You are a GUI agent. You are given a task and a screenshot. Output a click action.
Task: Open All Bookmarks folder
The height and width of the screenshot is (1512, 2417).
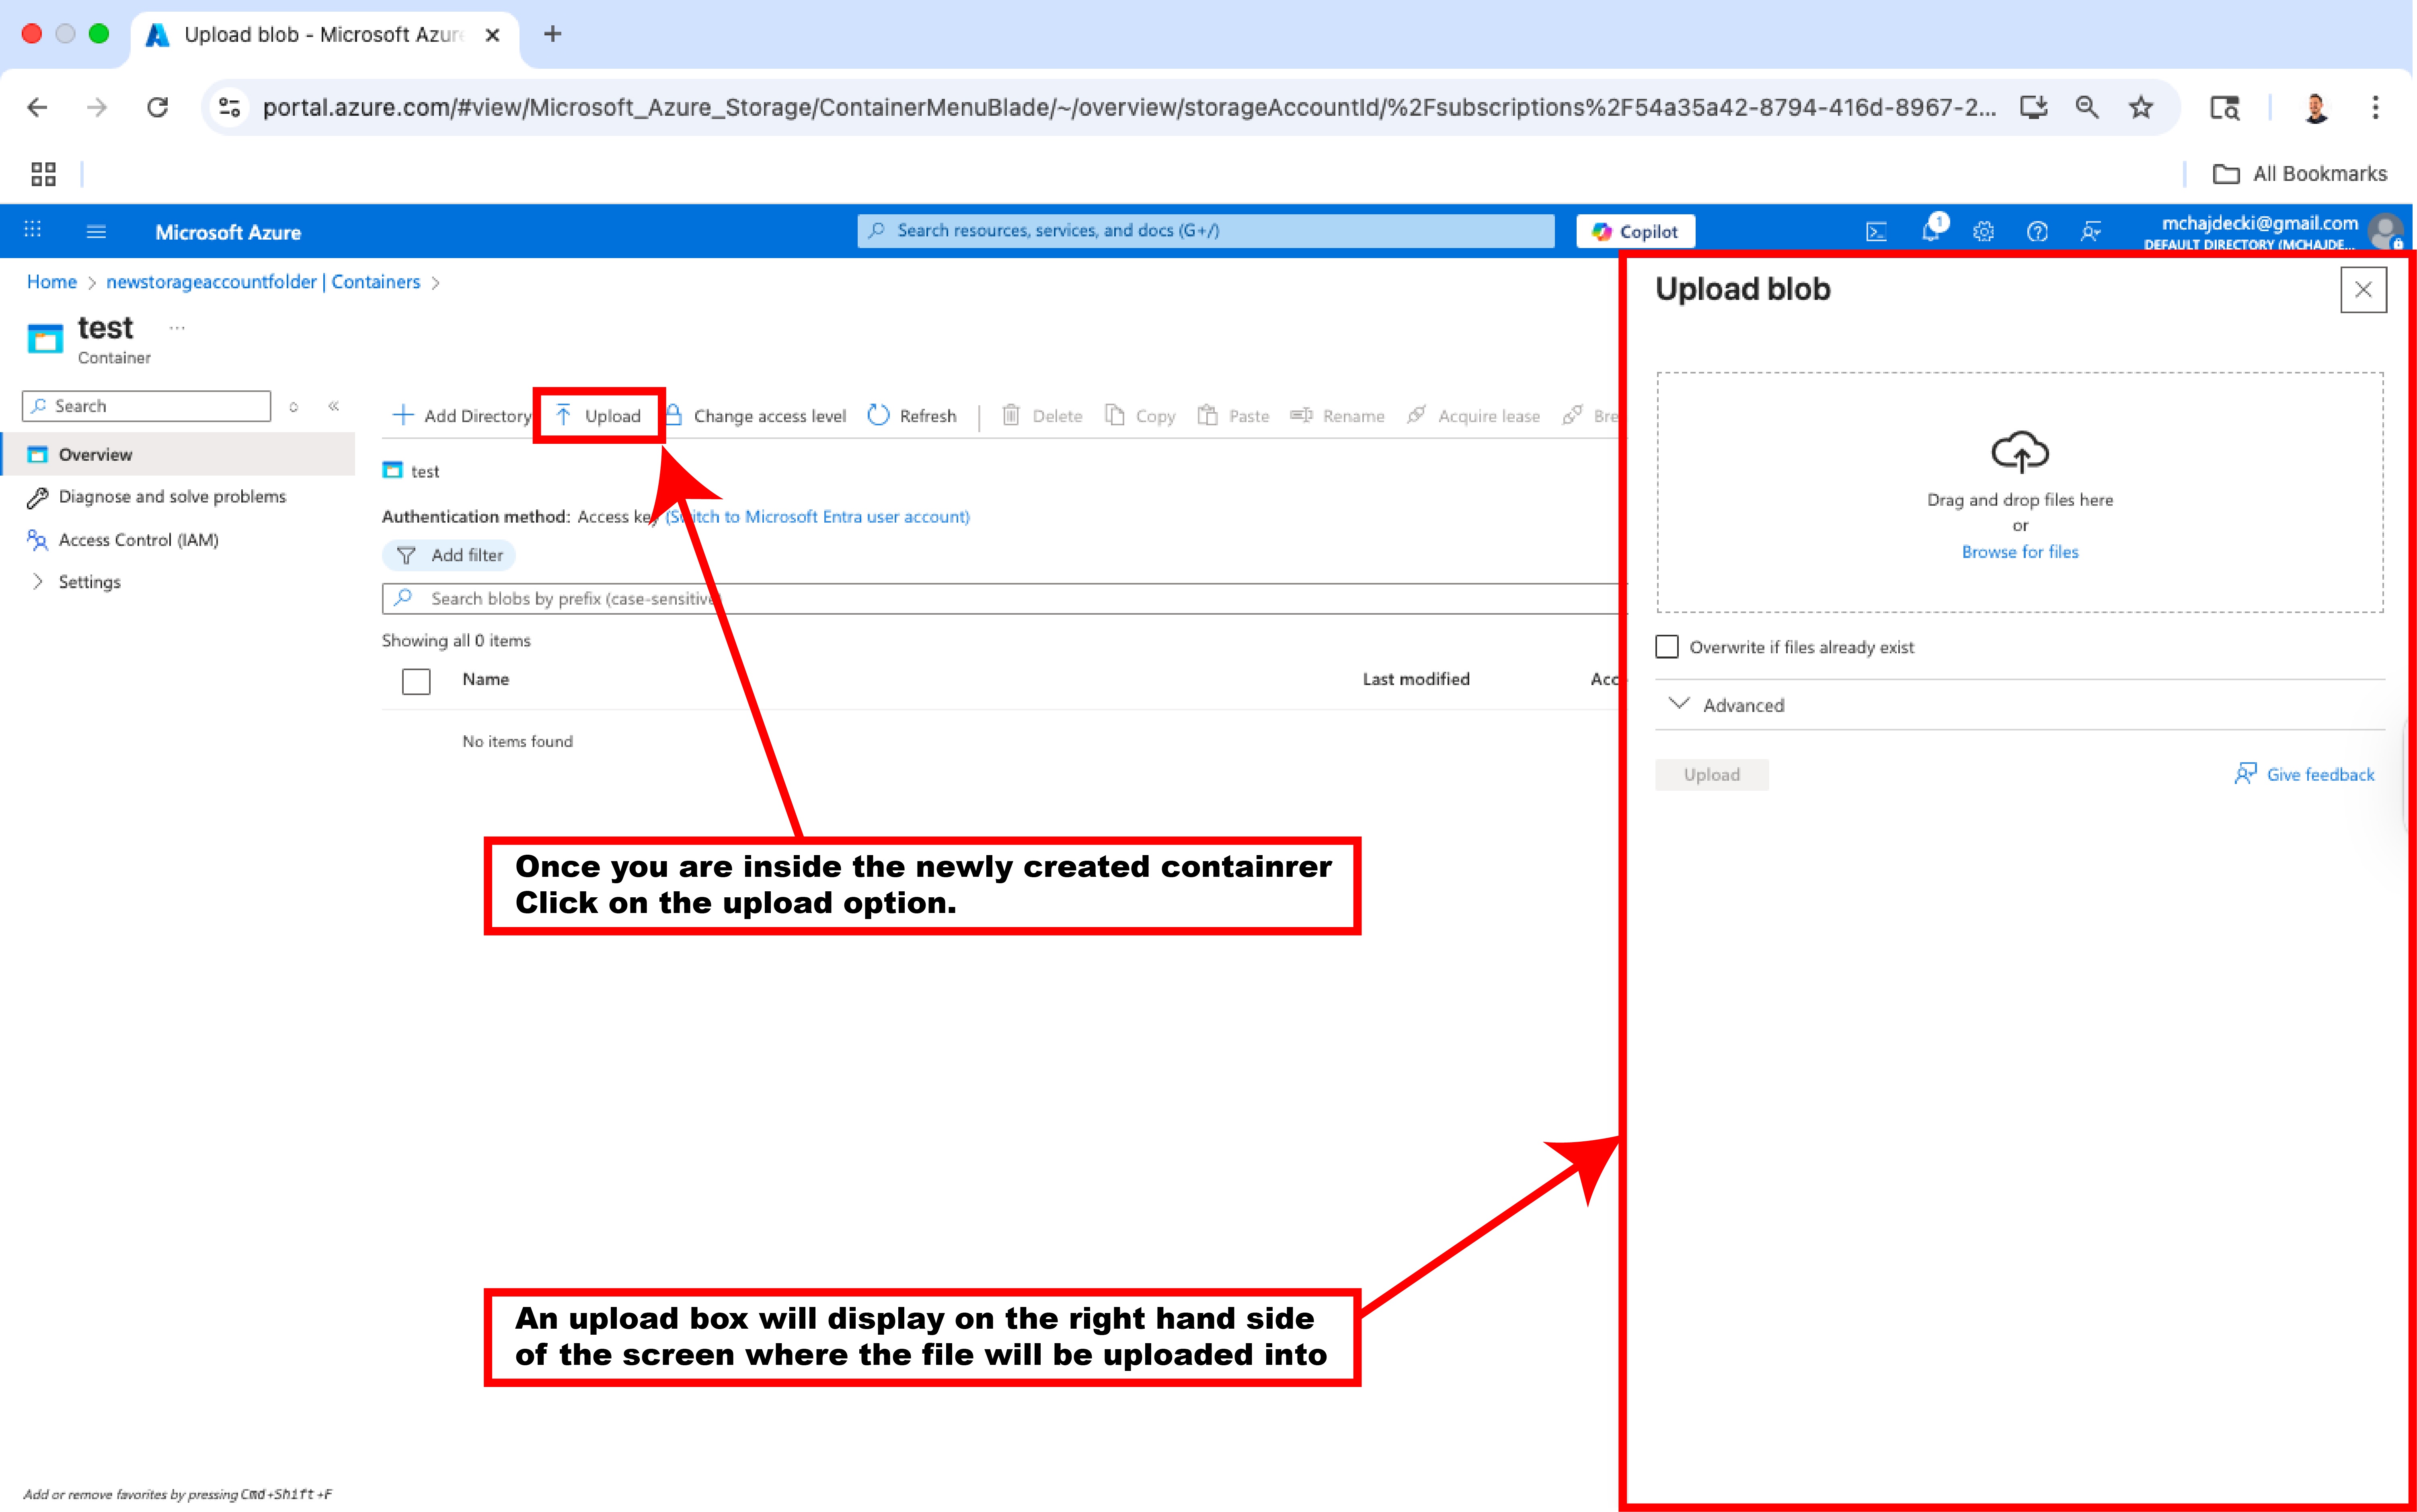(x=2299, y=174)
